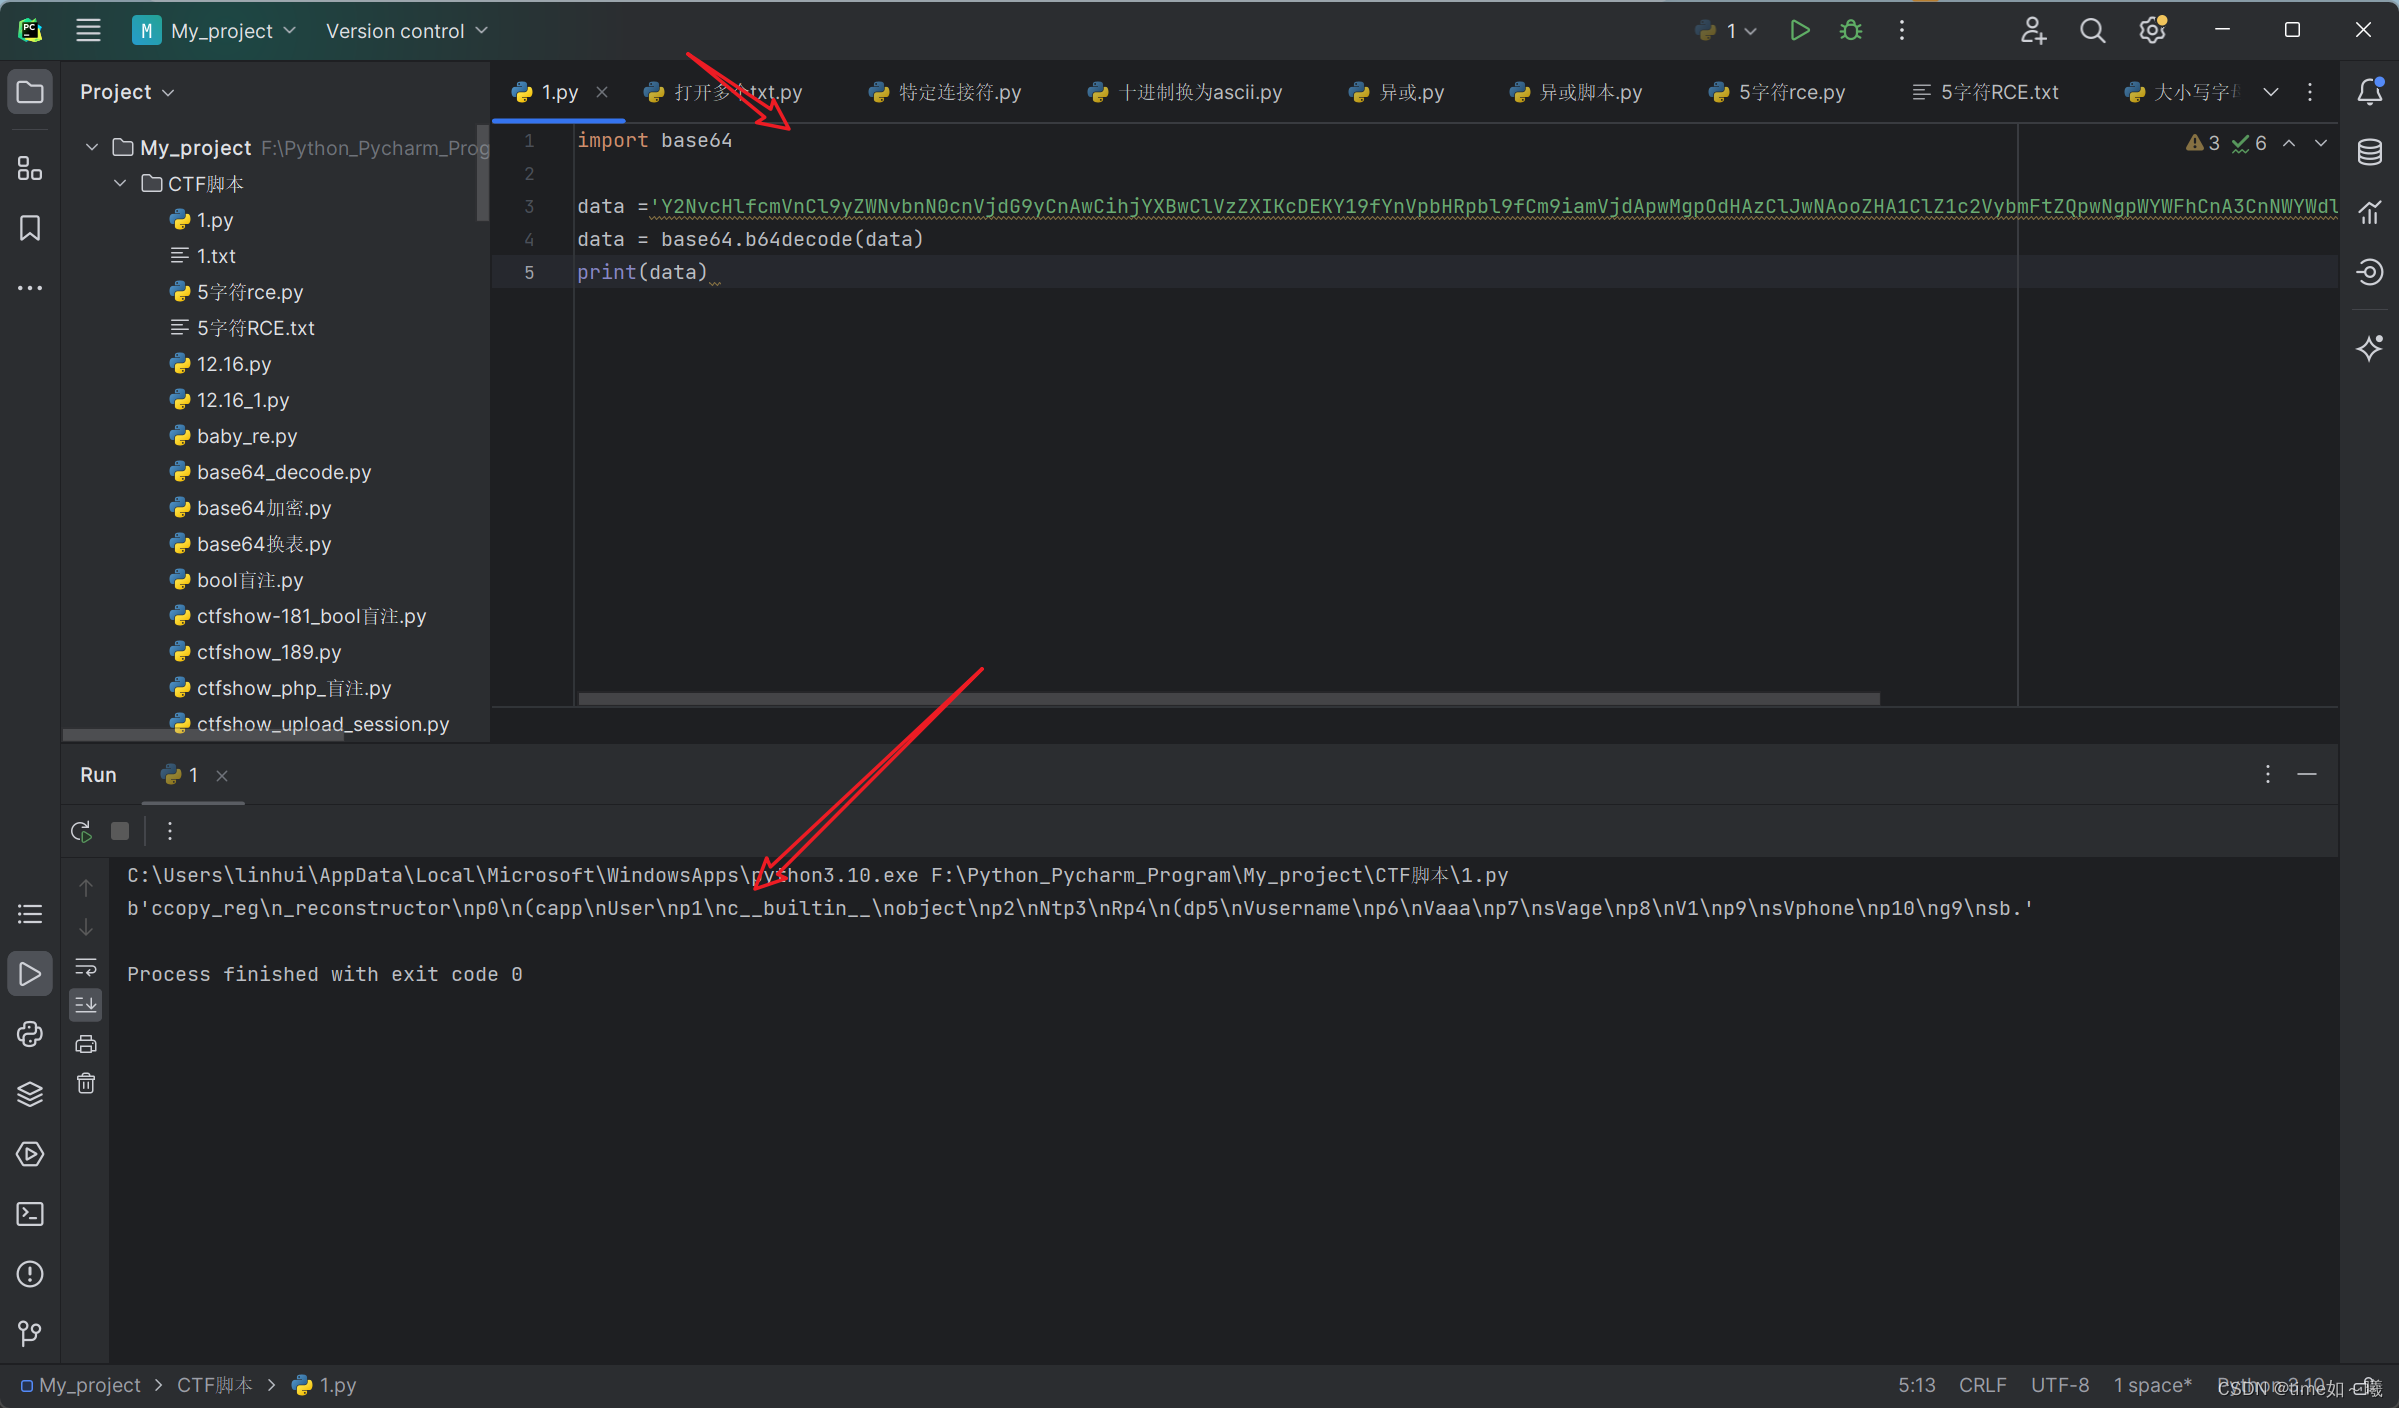Screen dimensions: 2399x1408
Task: Go to previous highlighted error arrow
Action: 2289,143
